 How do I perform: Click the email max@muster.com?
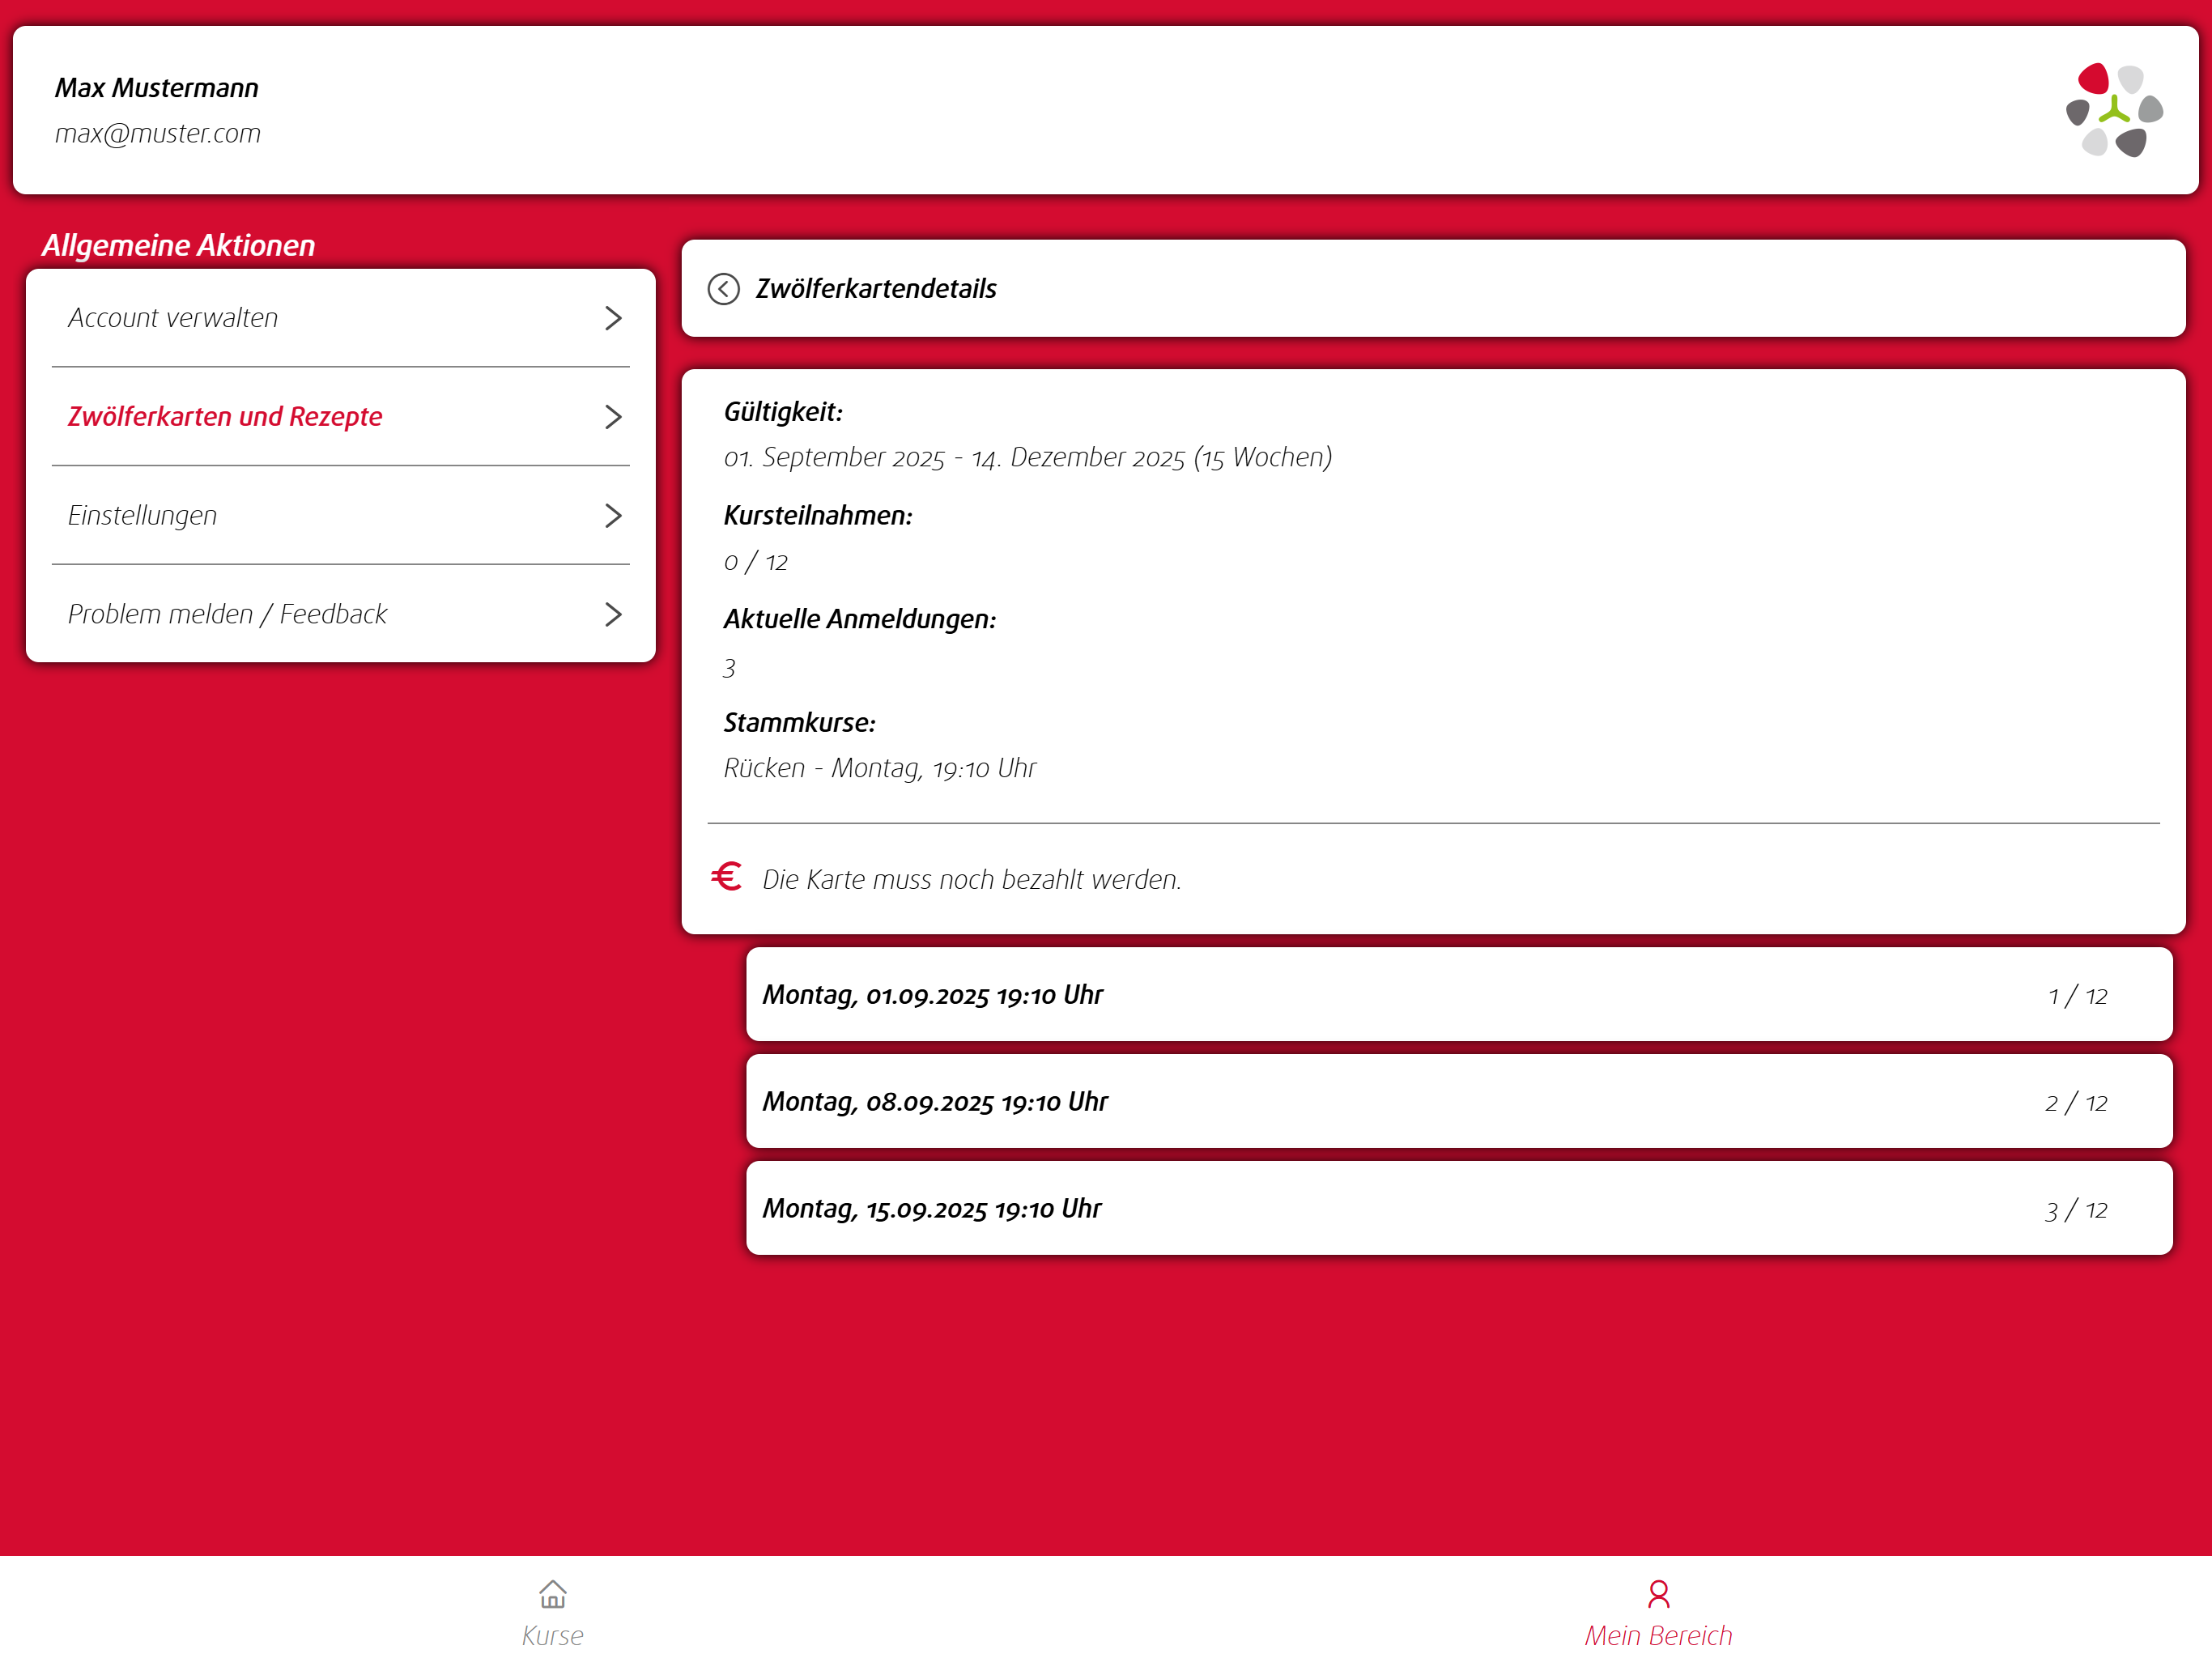pos(158,133)
